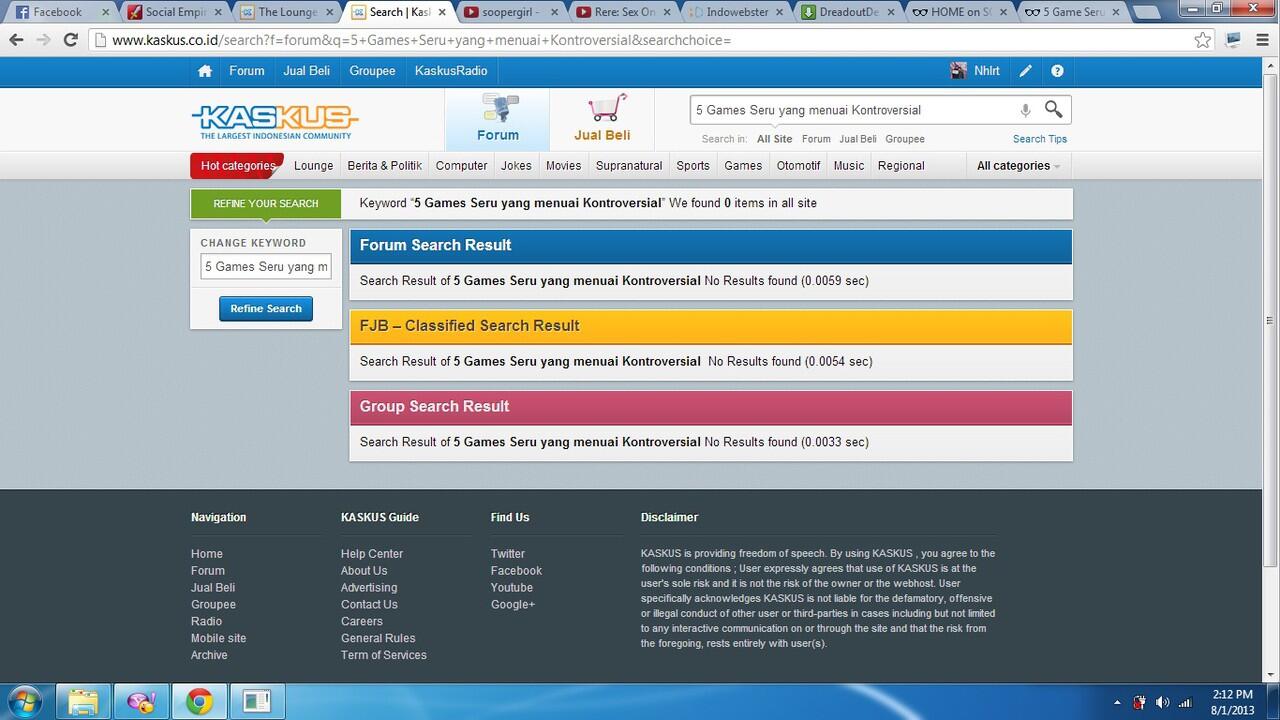Switch to The Lounge browser tab

point(287,12)
